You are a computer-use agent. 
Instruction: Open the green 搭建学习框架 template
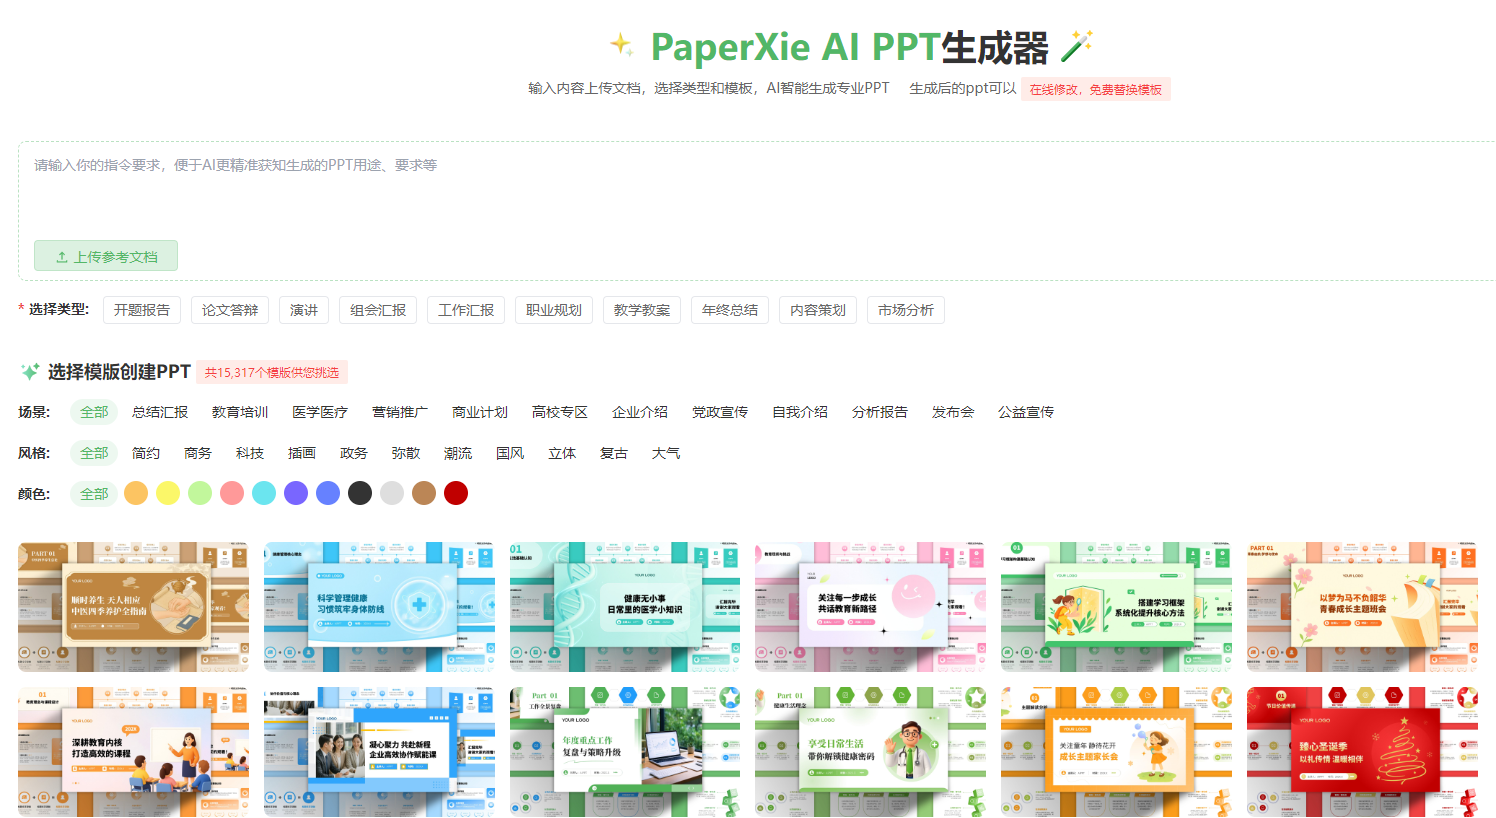[x=1116, y=607]
